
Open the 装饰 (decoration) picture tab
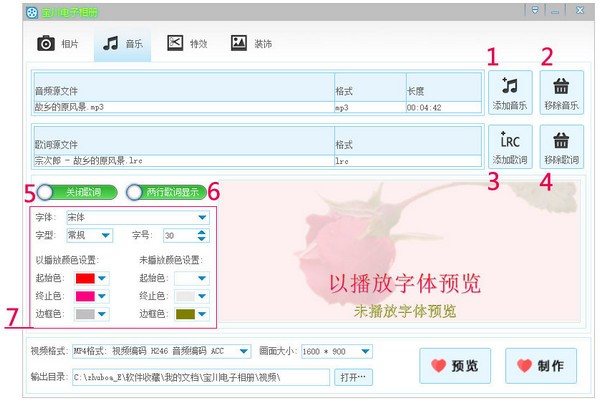tap(252, 44)
